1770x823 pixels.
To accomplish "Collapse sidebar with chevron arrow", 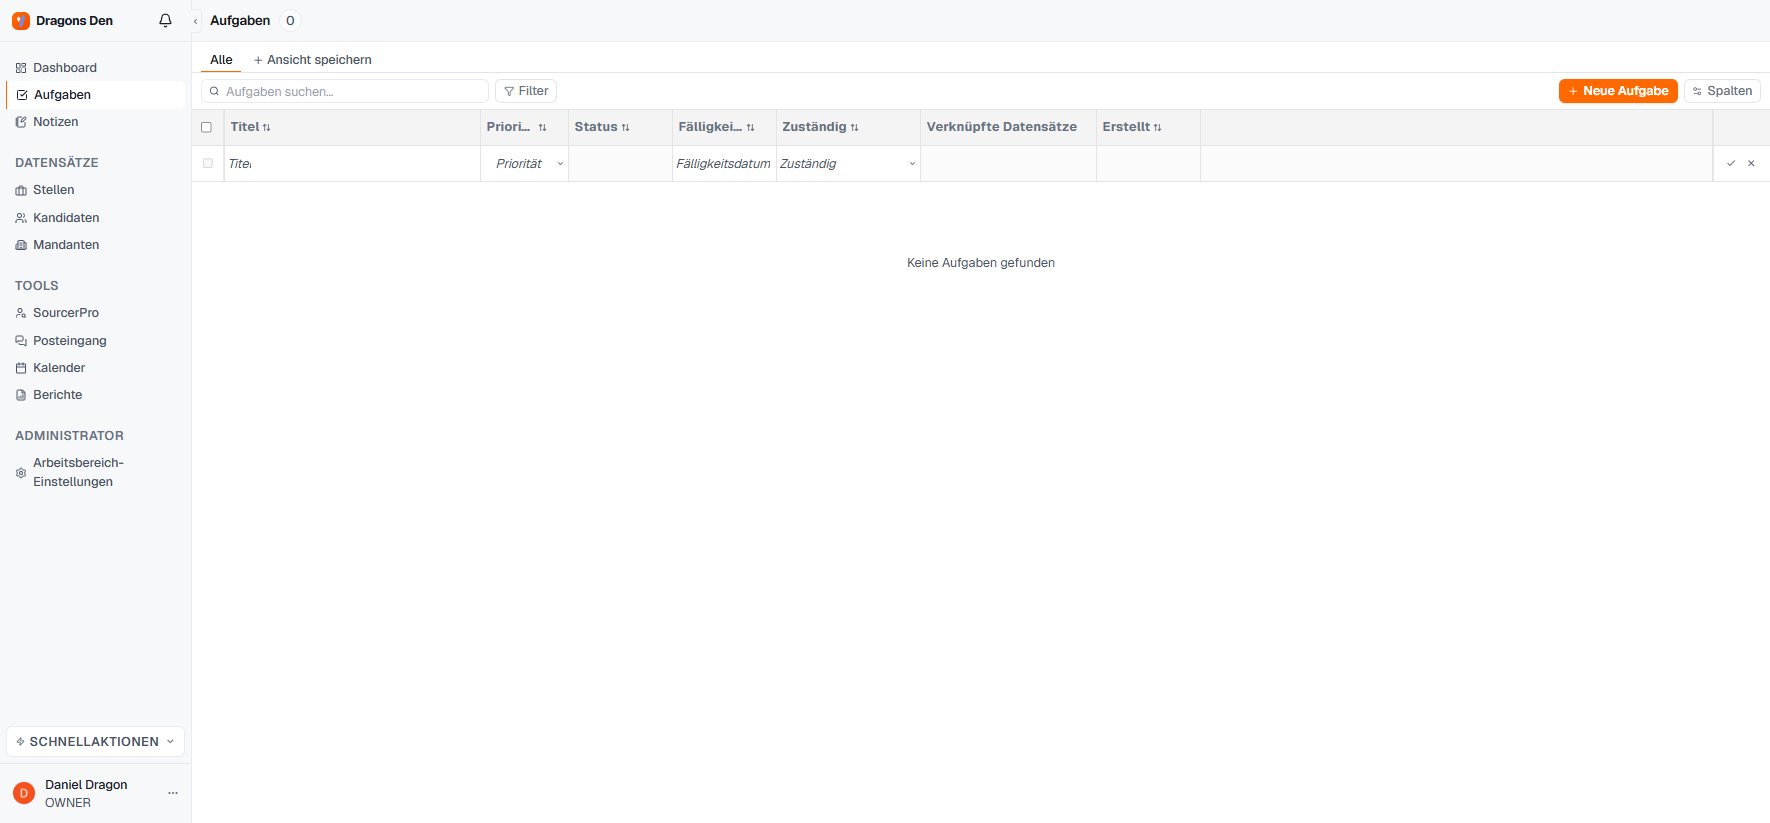I will click(x=196, y=21).
